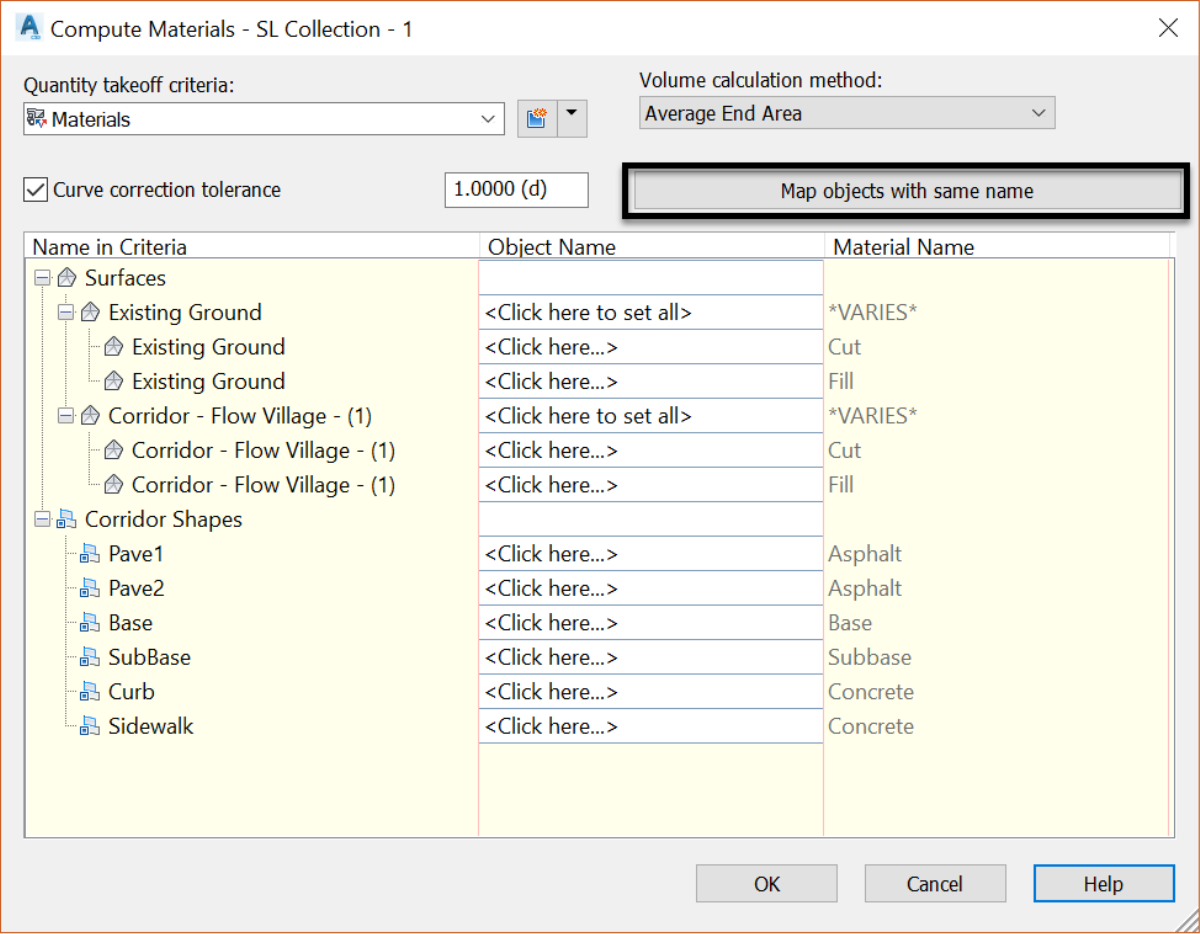This screenshot has width=1200, height=934.
Task: Click the Sidewalk shape icon
Action: [x=90, y=726]
